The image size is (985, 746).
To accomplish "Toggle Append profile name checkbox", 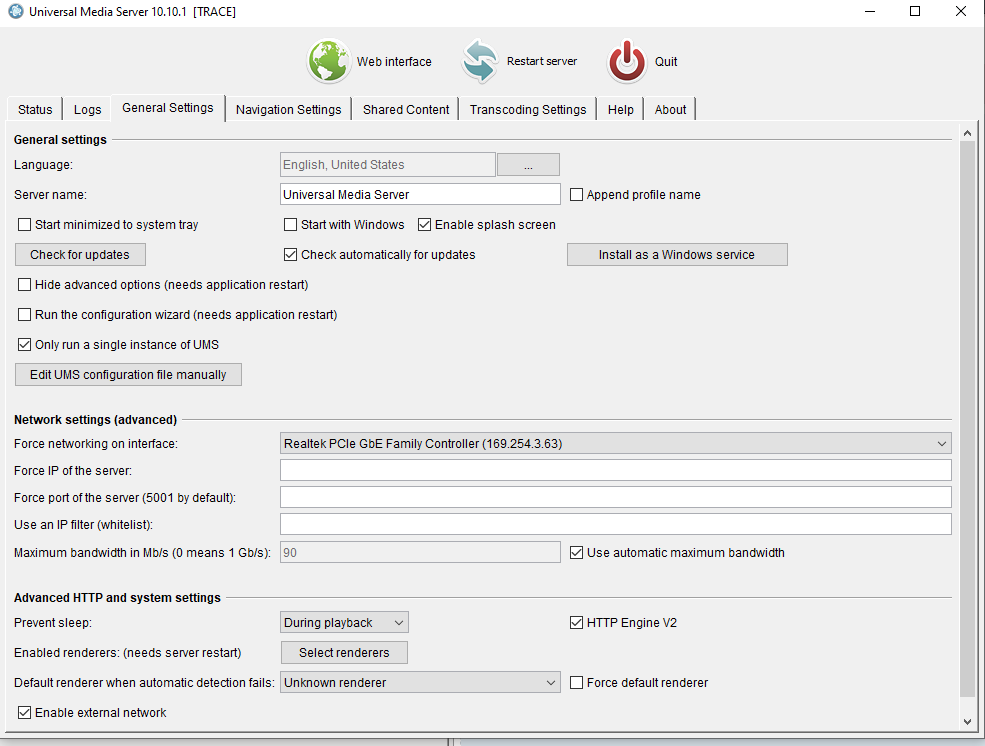I will (x=576, y=195).
